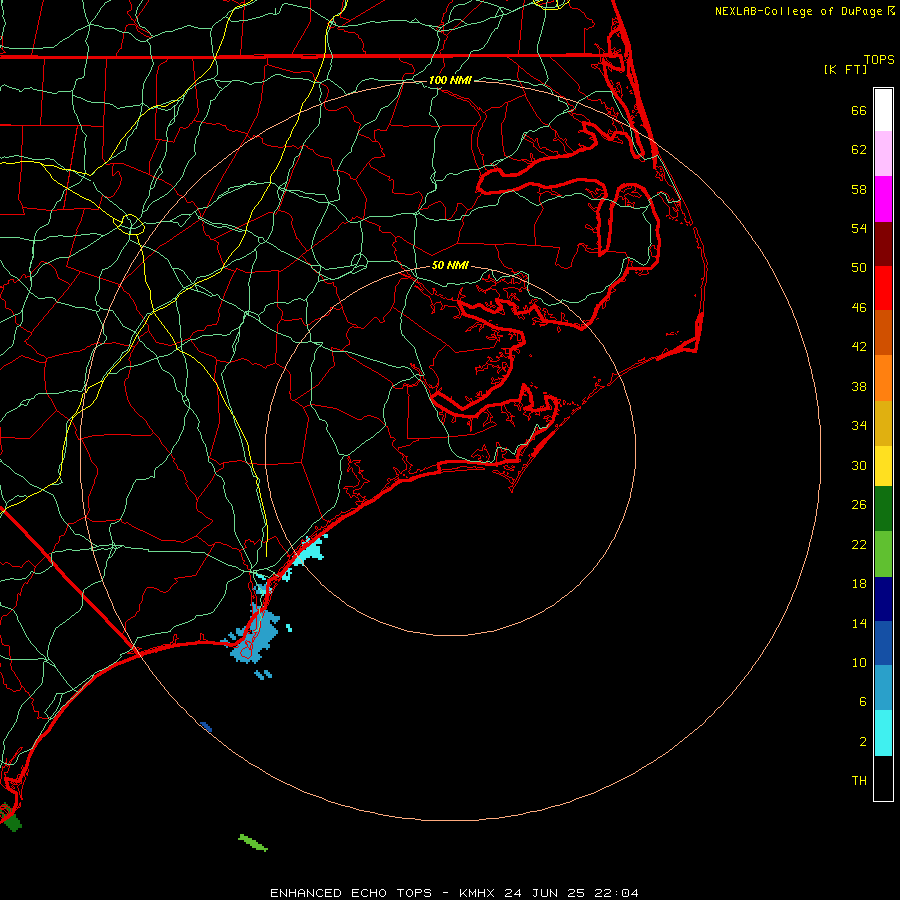Click the 'TH' legend label

[x=859, y=780]
